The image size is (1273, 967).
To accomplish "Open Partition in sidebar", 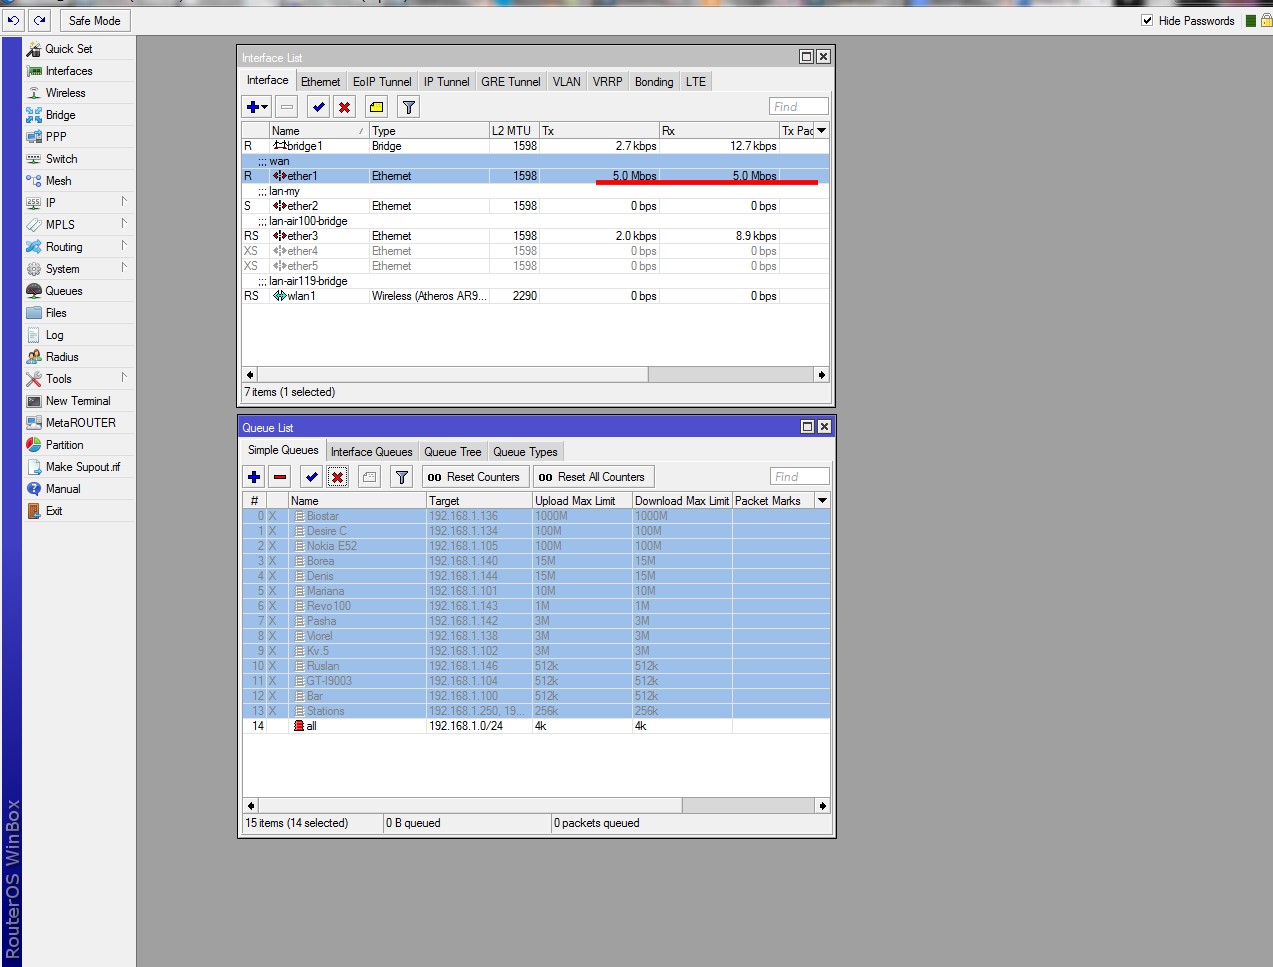I will [x=79, y=445].
